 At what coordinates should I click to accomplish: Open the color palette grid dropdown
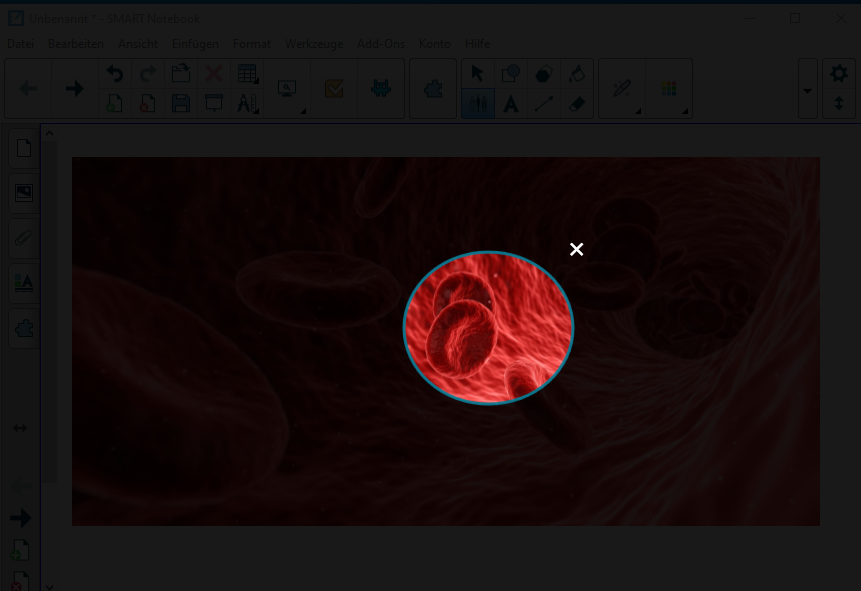(669, 88)
